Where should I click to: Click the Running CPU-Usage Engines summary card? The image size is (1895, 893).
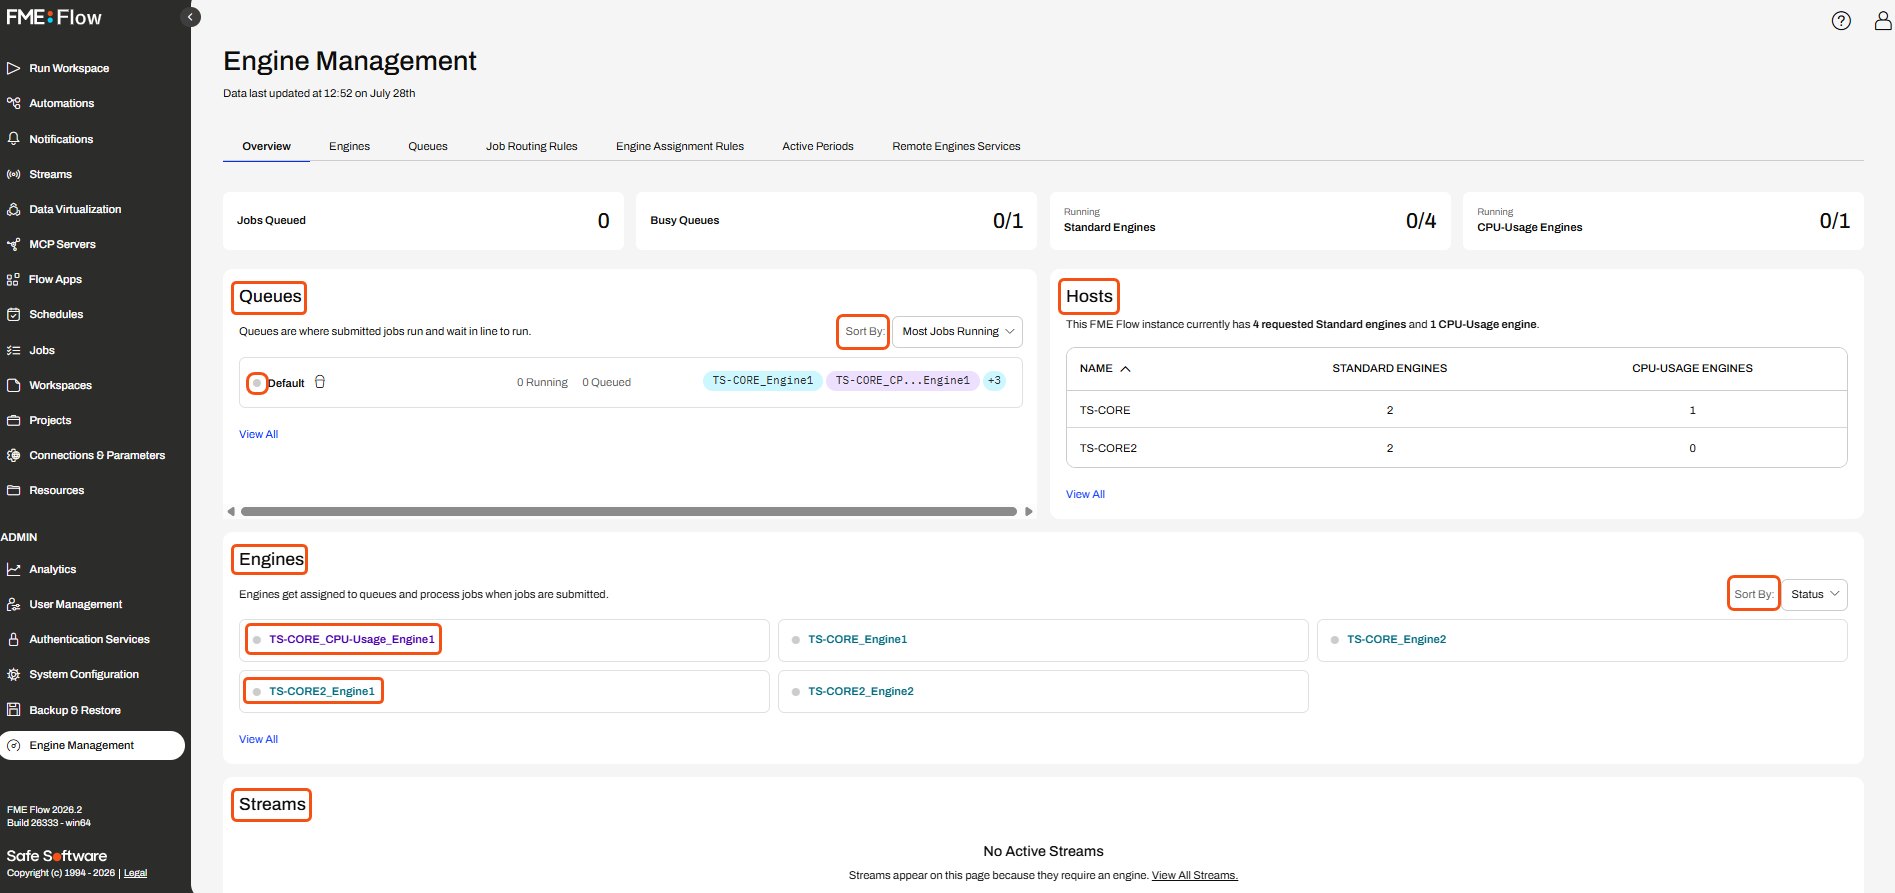click(1663, 221)
